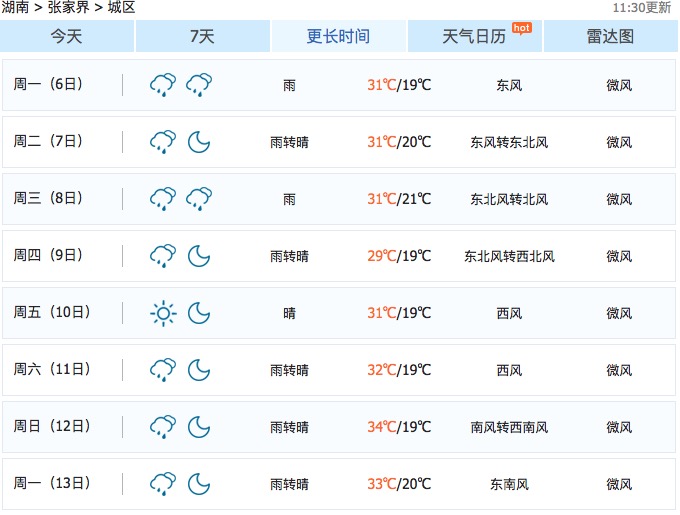Click 城区 in breadcrumb
This screenshot has width=680, height=515.
(x=121, y=7)
